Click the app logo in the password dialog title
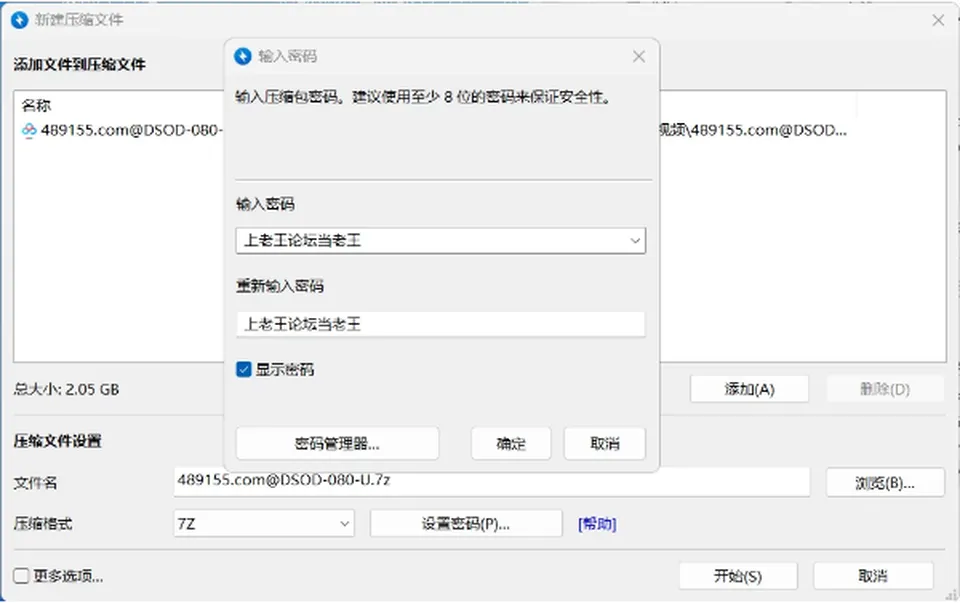The image size is (960, 603). (243, 56)
